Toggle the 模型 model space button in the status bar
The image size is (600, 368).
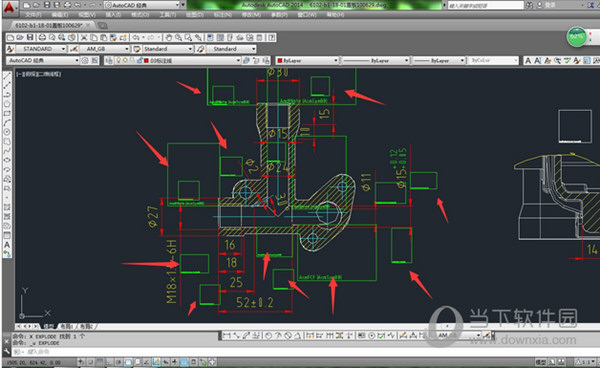pyautogui.click(x=540, y=362)
